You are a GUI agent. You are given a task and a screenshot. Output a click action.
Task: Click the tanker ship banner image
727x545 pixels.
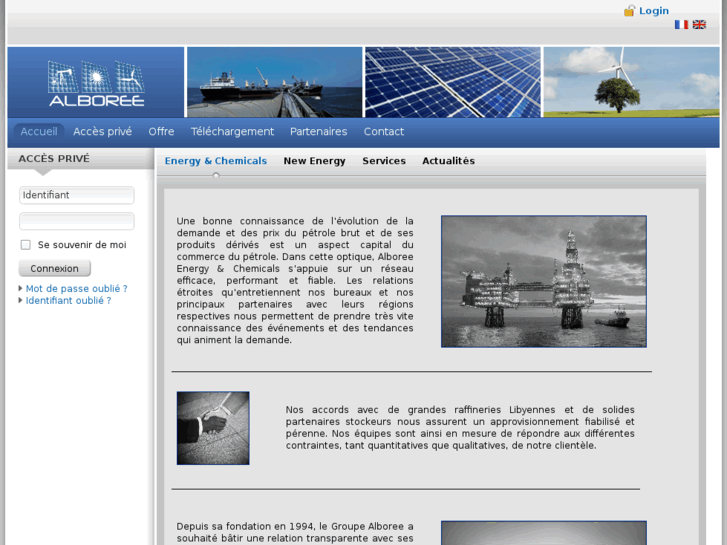coord(274,82)
